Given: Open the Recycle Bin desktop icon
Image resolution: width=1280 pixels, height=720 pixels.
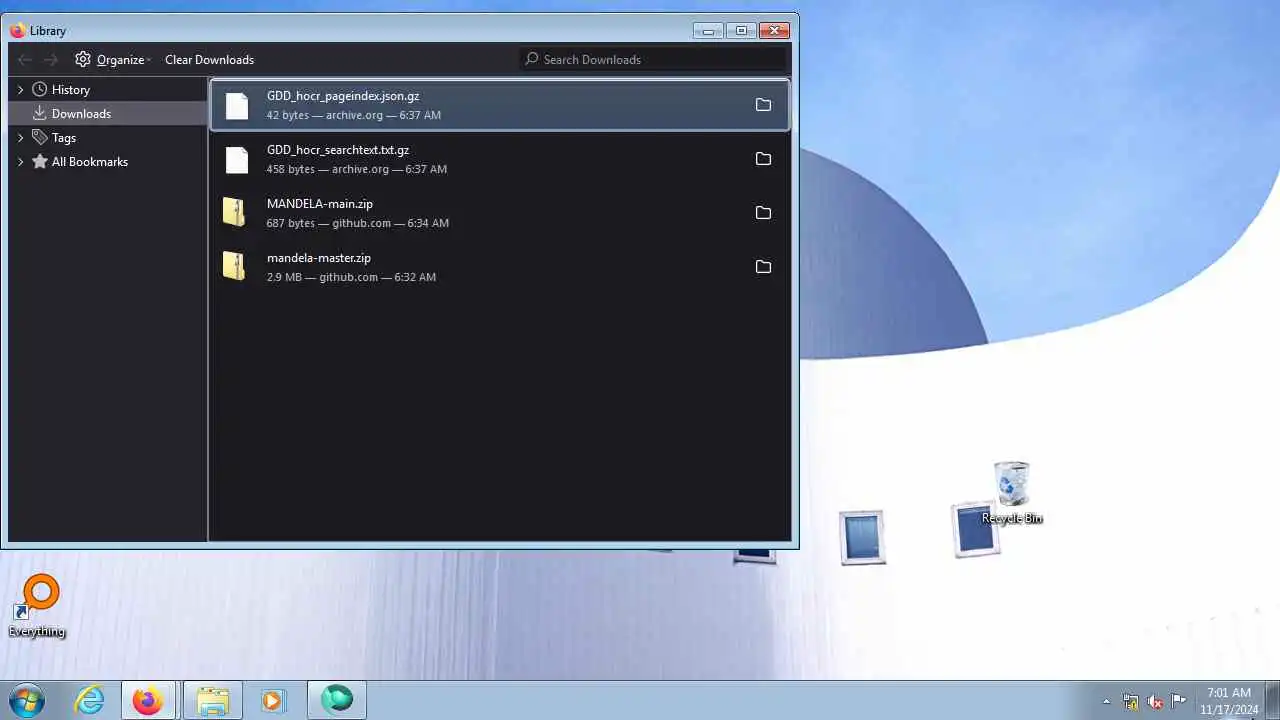Looking at the screenshot, I should pos(1012,493).
